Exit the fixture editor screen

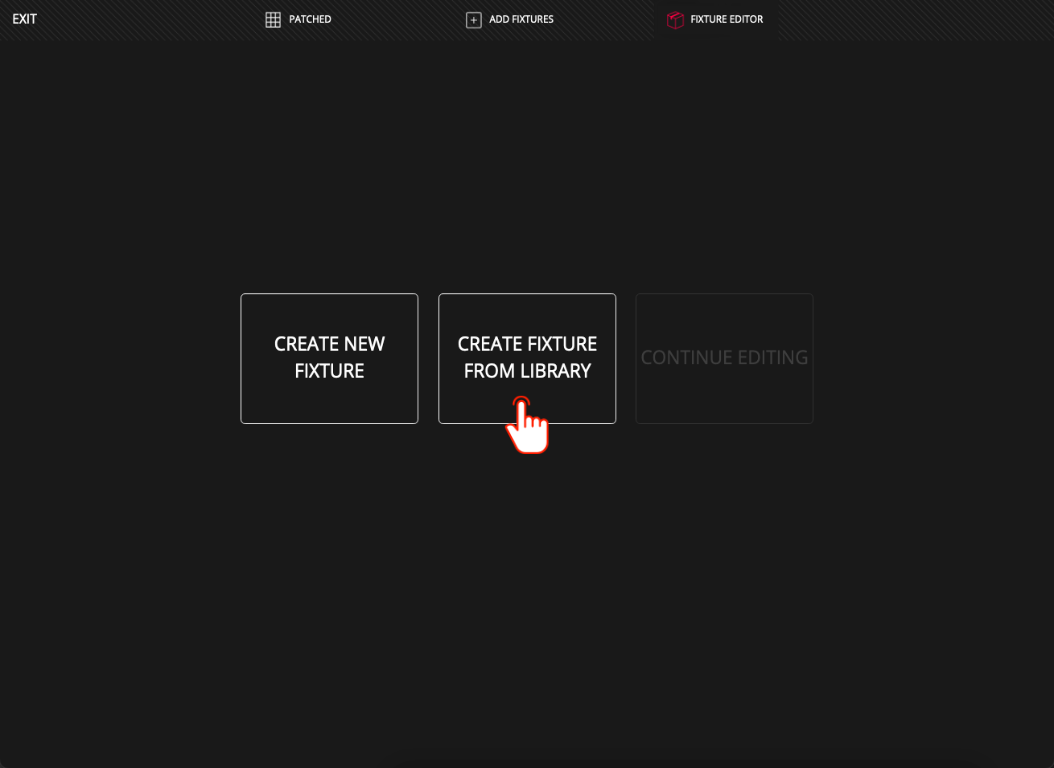pos(24,19)
